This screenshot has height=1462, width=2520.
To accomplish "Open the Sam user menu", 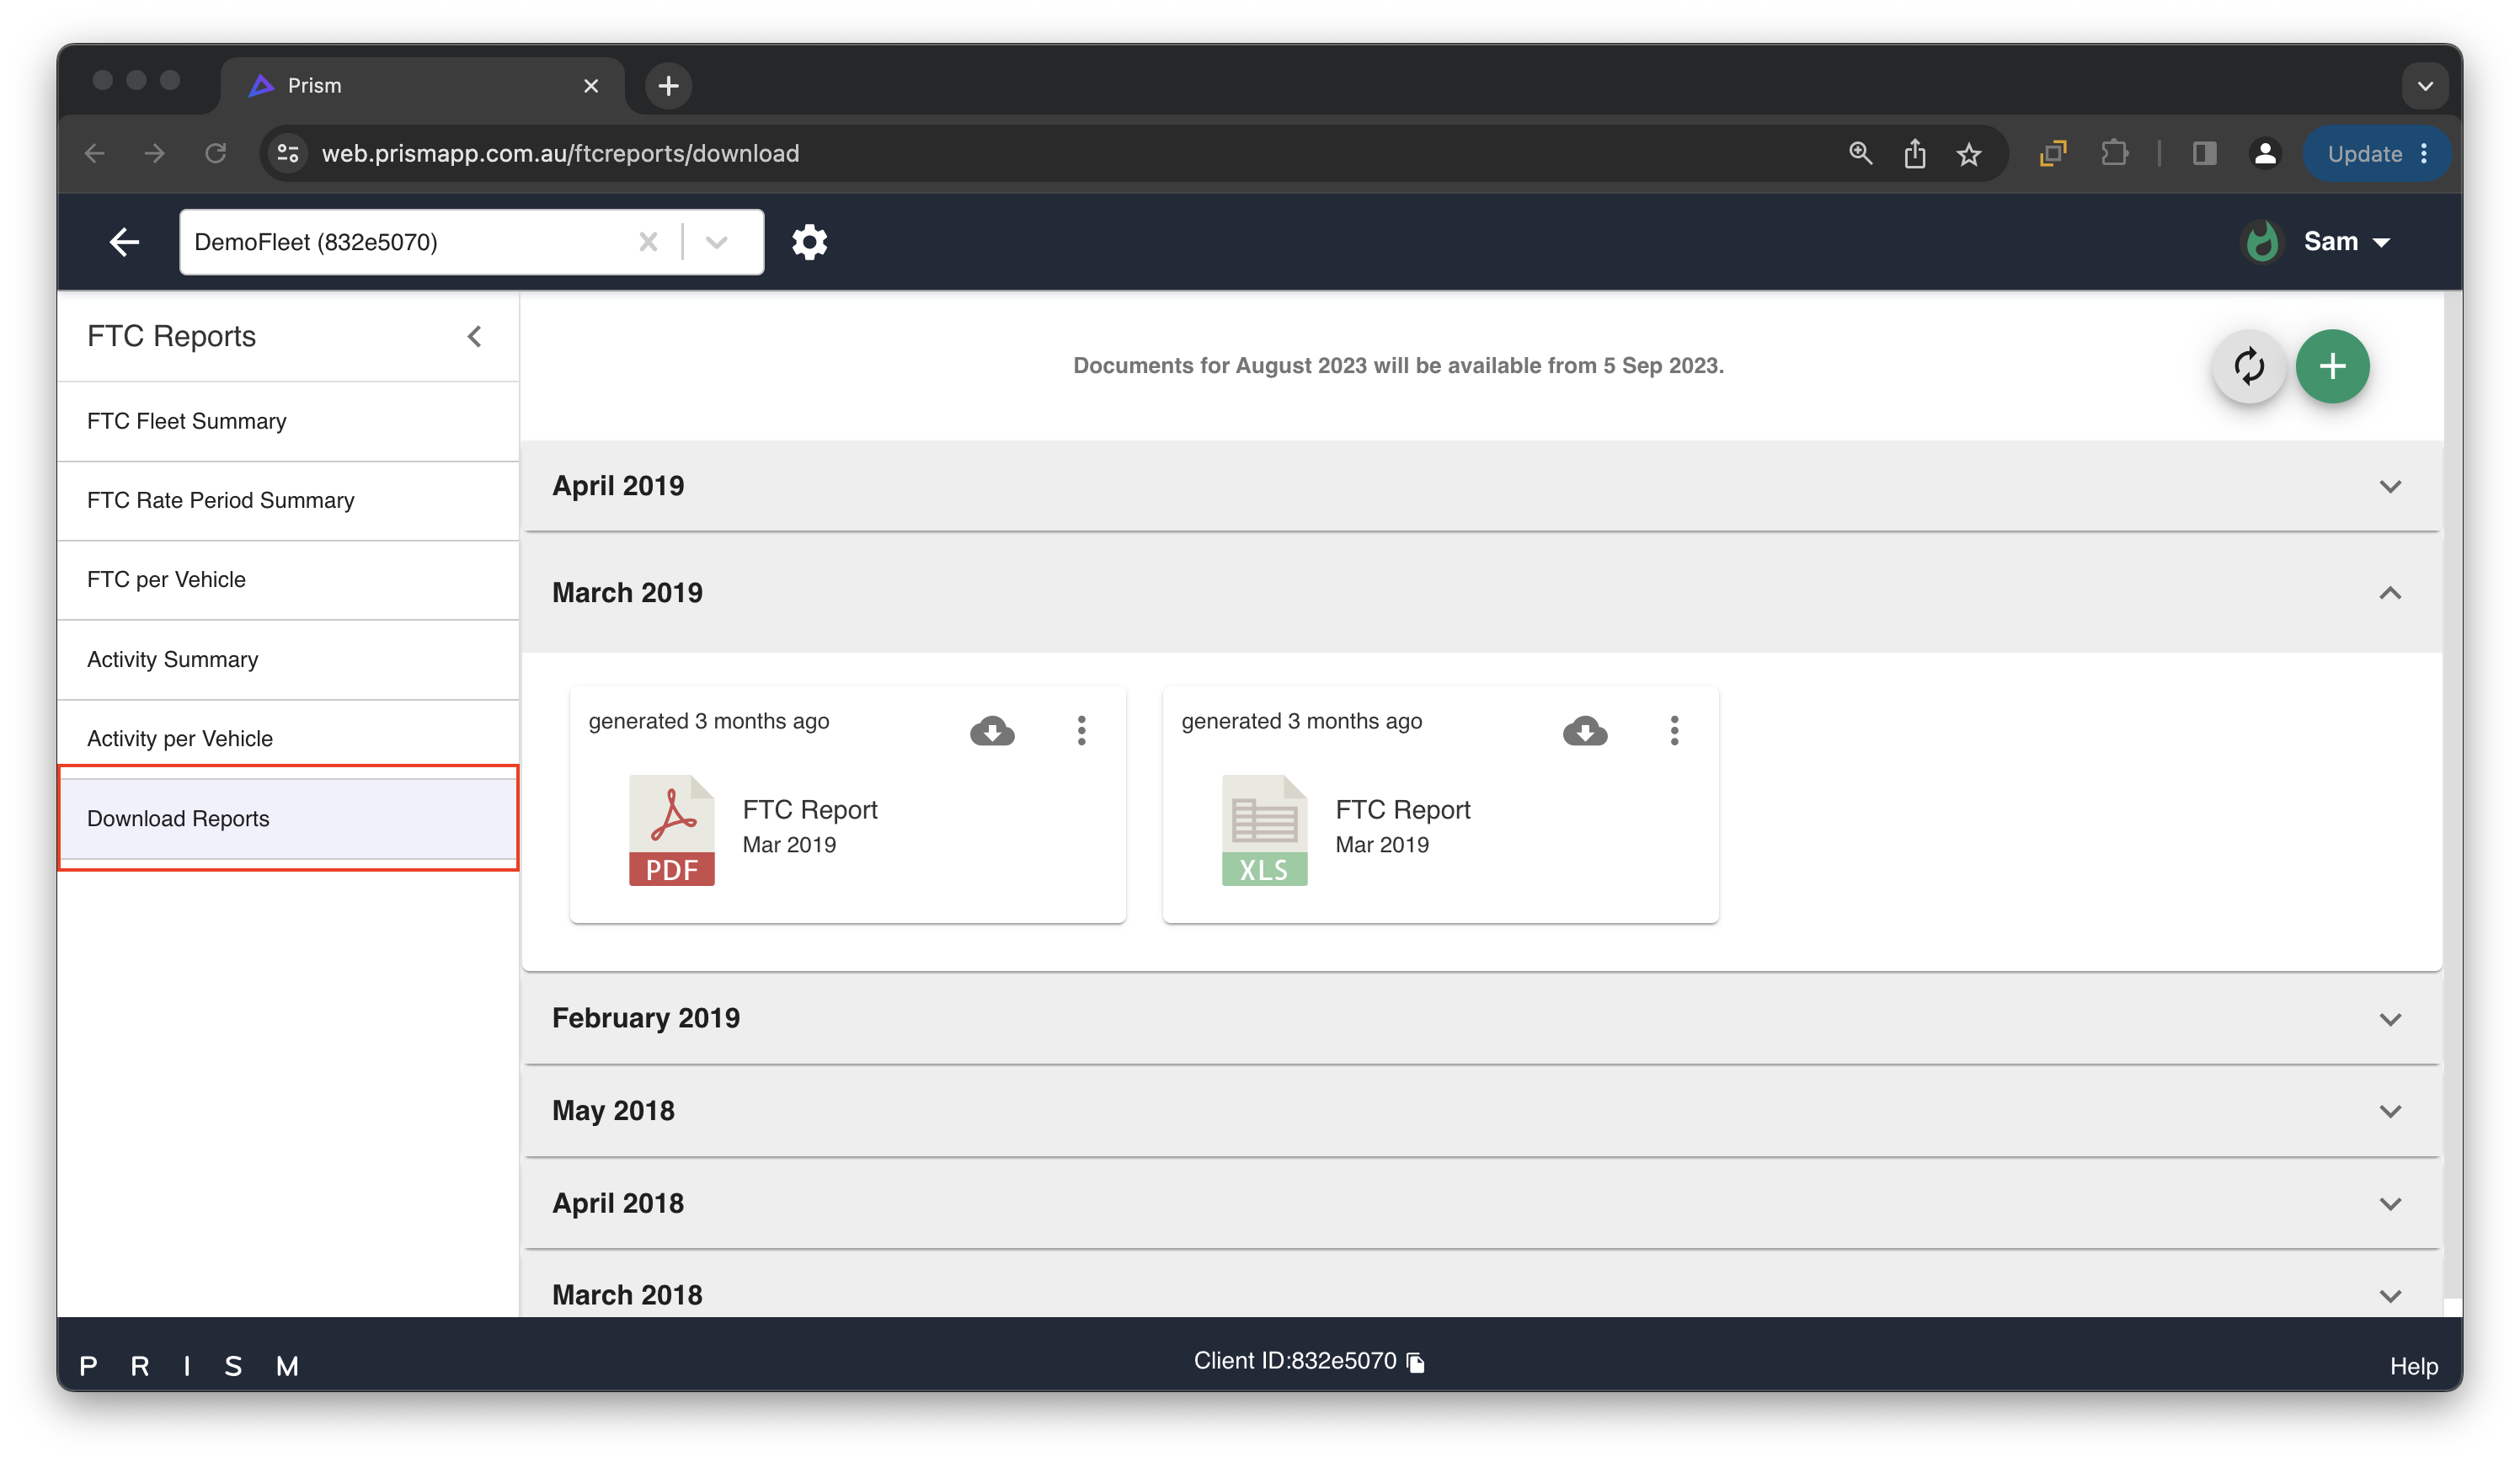I will (2345, 242).
